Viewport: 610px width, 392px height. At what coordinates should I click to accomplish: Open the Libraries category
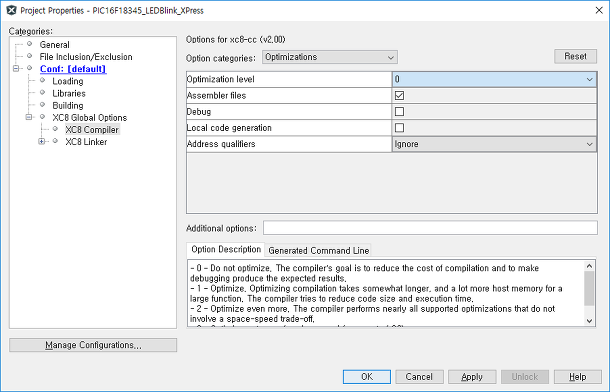click(x=69, y=93)
